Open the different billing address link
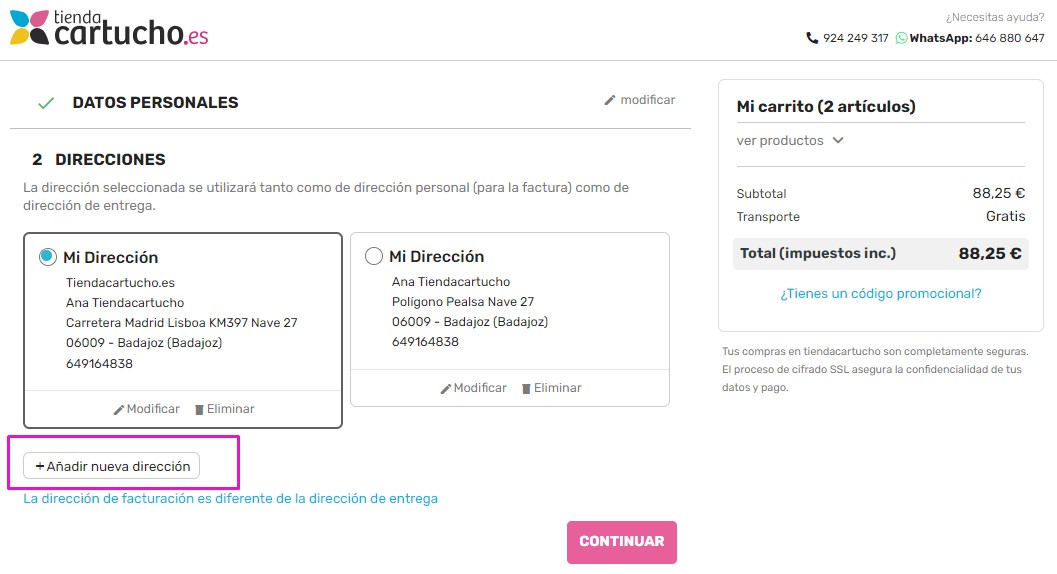1057x574 pixels. point(231,498)
